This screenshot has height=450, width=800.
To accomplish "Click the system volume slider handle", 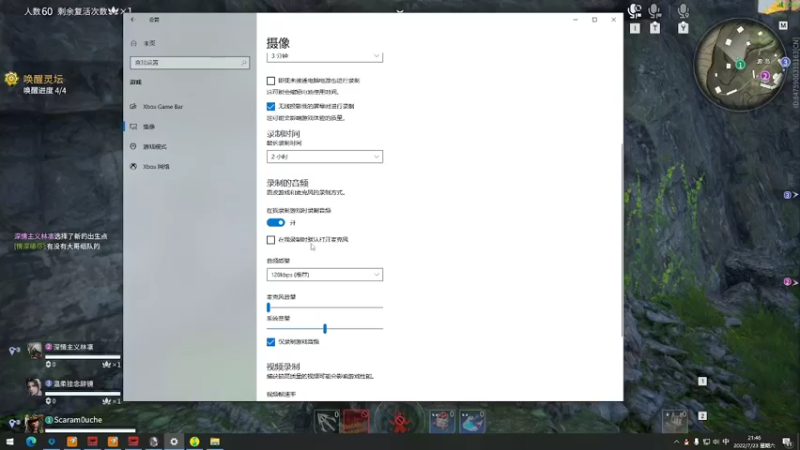I will pos(325,329).
